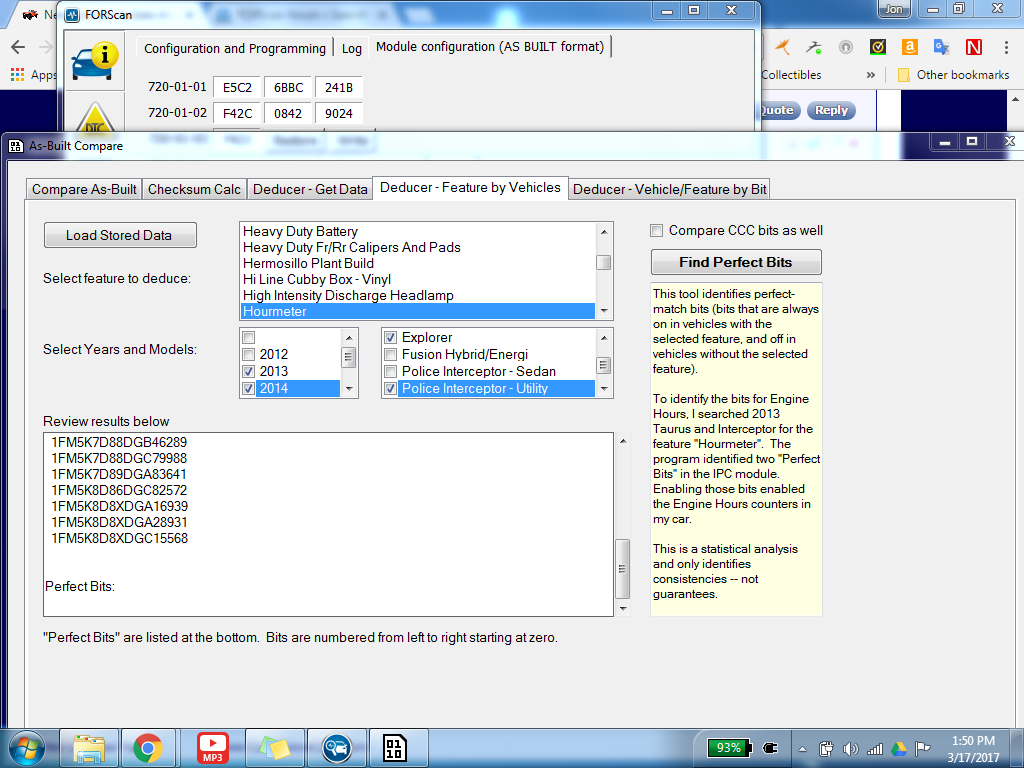Check the Fusion Hybrid/Energi model checkbox
This screenshot has height=768, width=1024.
point(391,355)
